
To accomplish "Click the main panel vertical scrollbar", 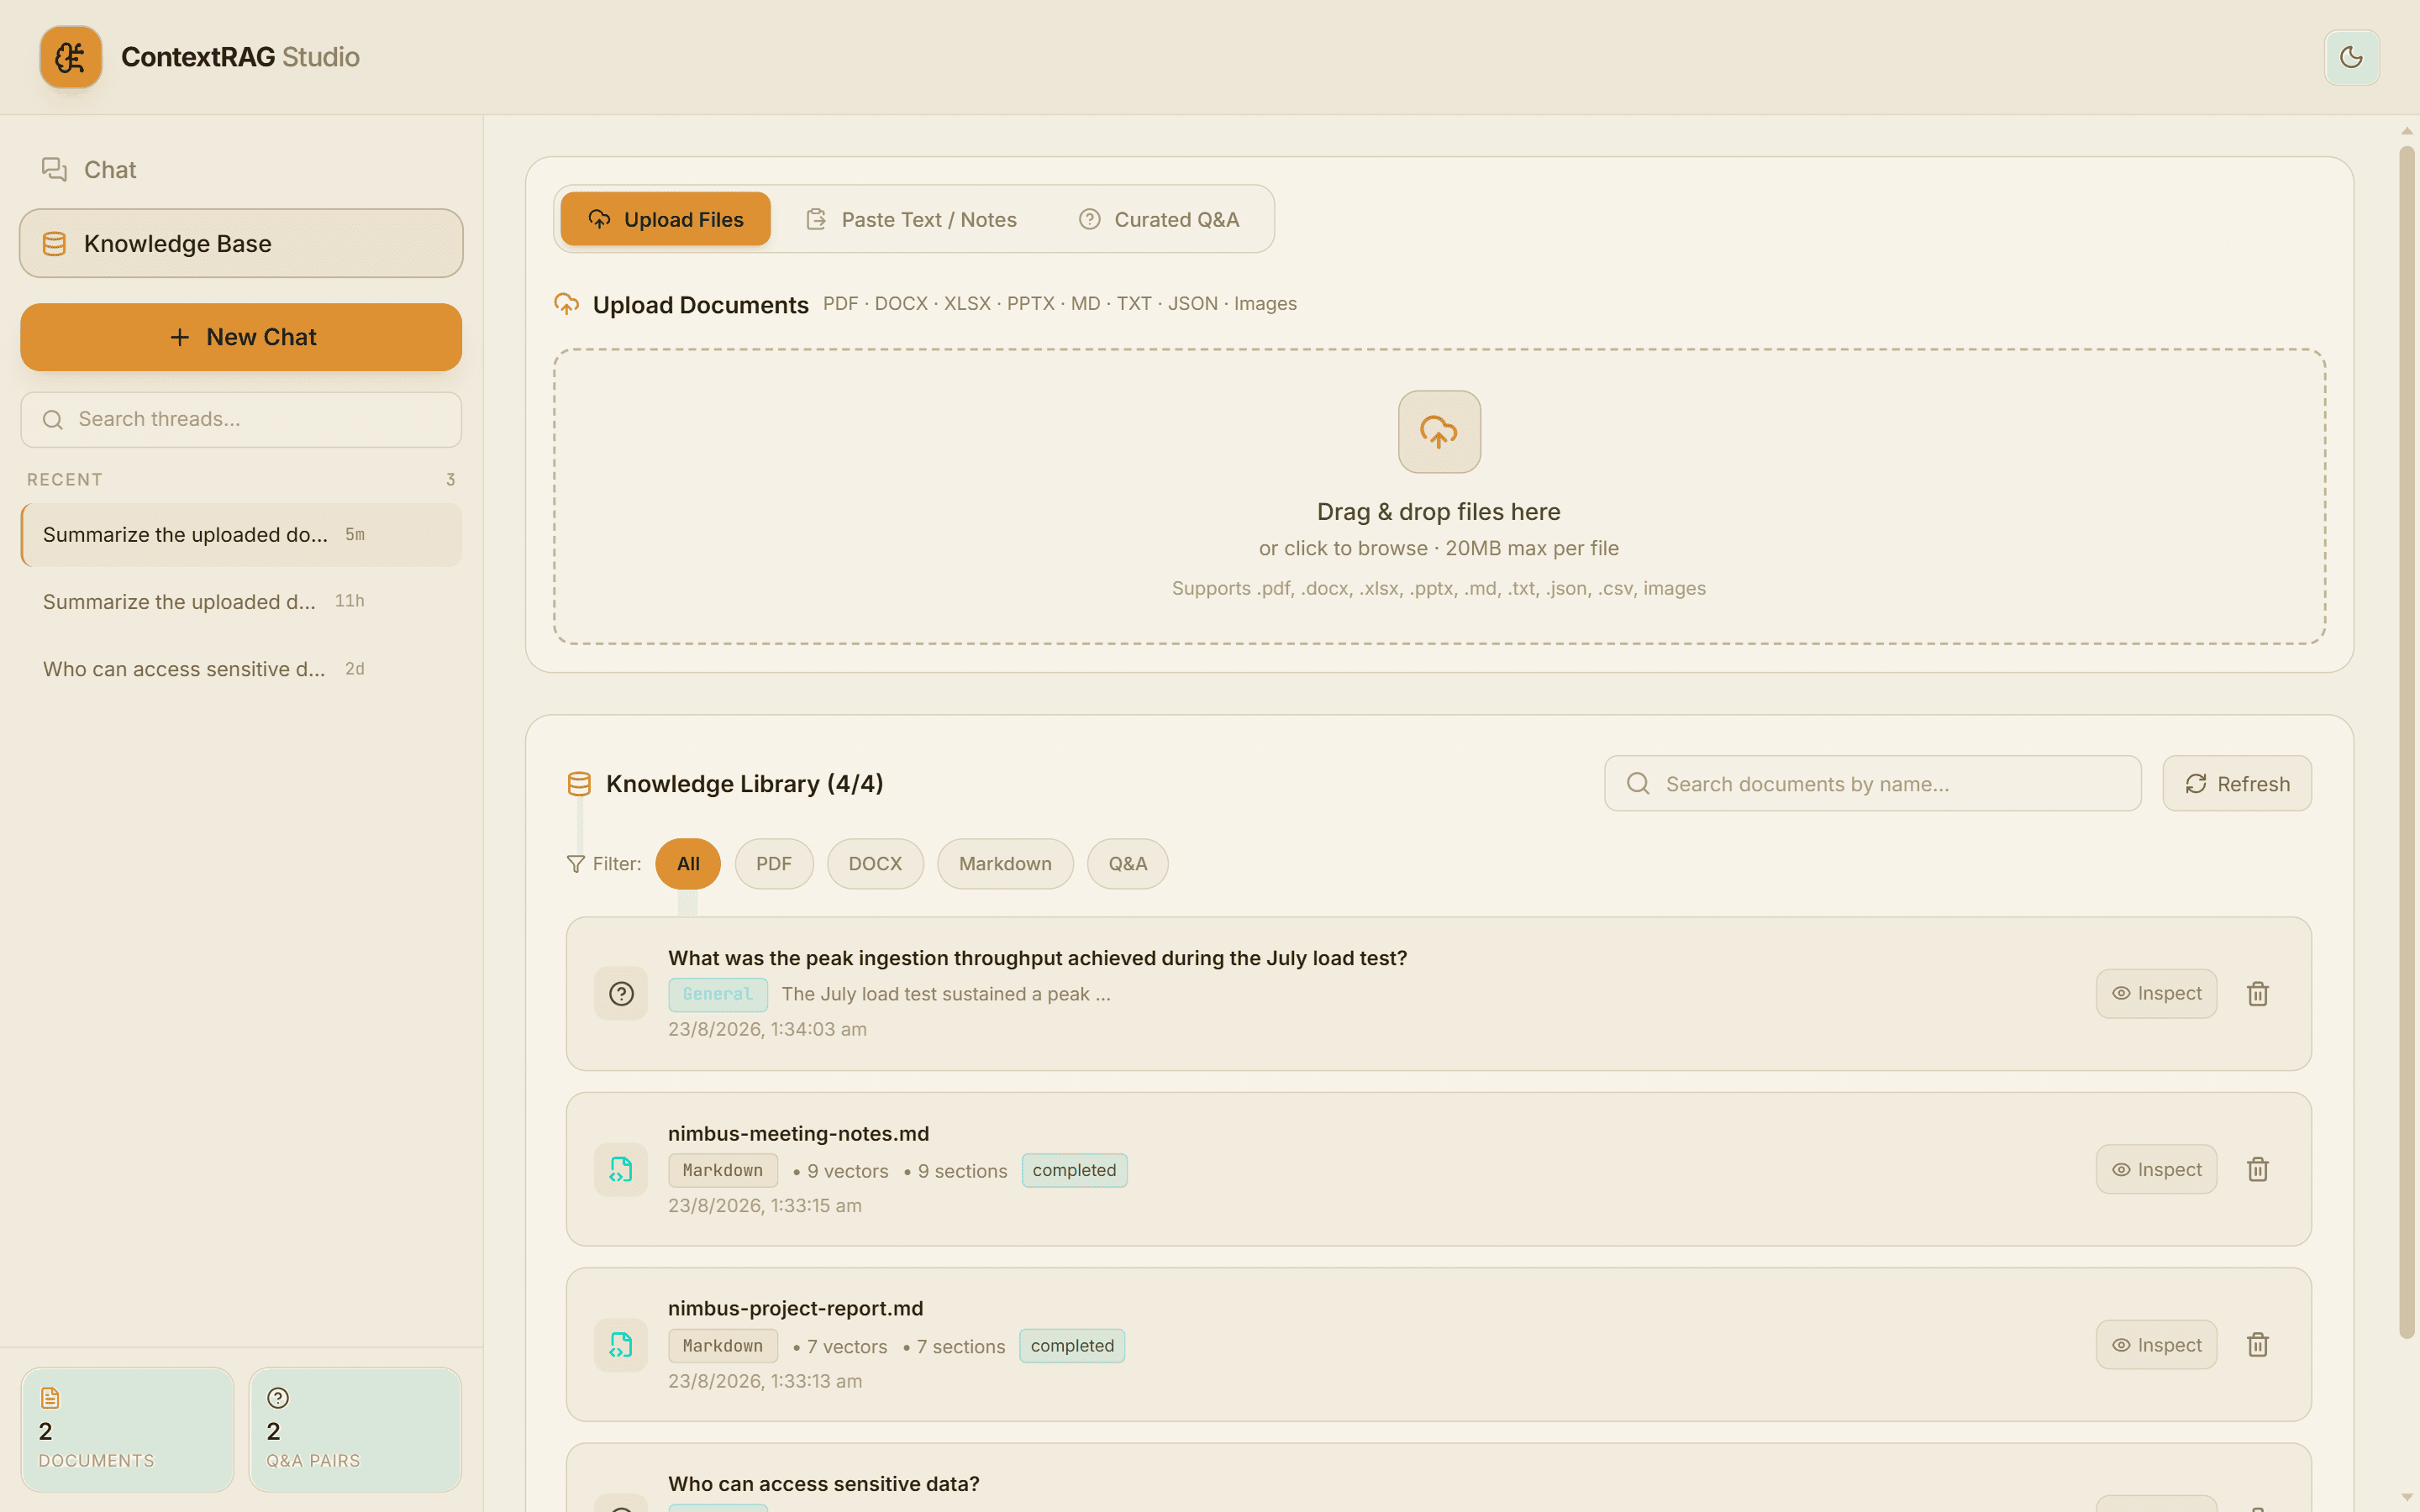I will pyautogui.click(x=2407, y=742).
